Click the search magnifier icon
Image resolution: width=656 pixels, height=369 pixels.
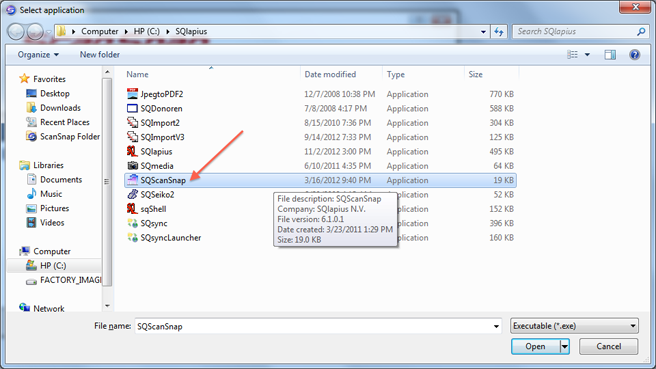click(641, 31)
